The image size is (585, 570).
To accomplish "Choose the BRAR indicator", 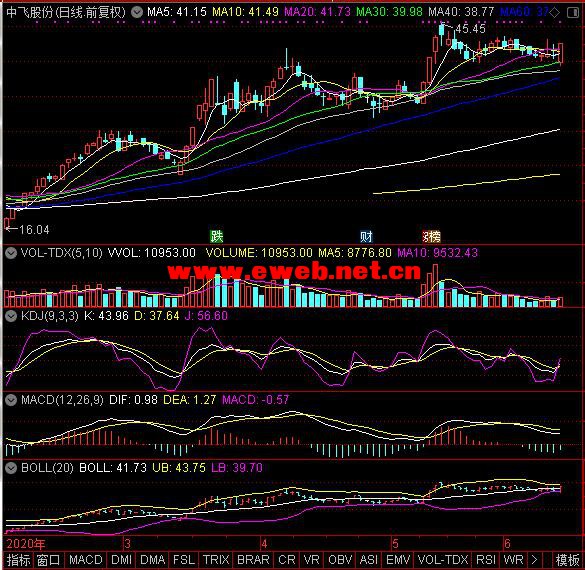I will point(253,560).
